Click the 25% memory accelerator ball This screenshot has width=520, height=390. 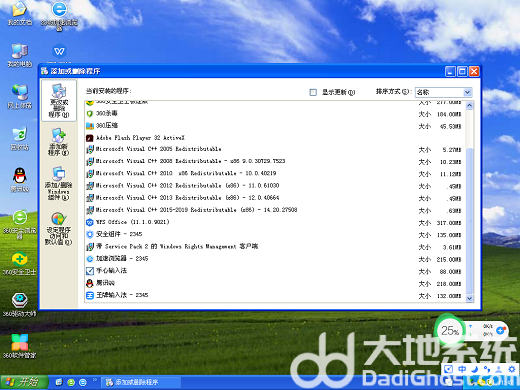click(450, 330)
